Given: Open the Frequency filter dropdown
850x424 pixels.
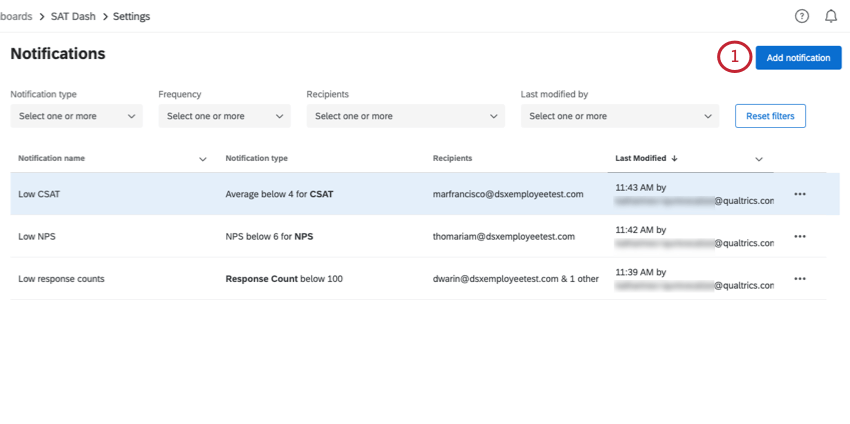Looking at the screenshot, I should point(224,116).
